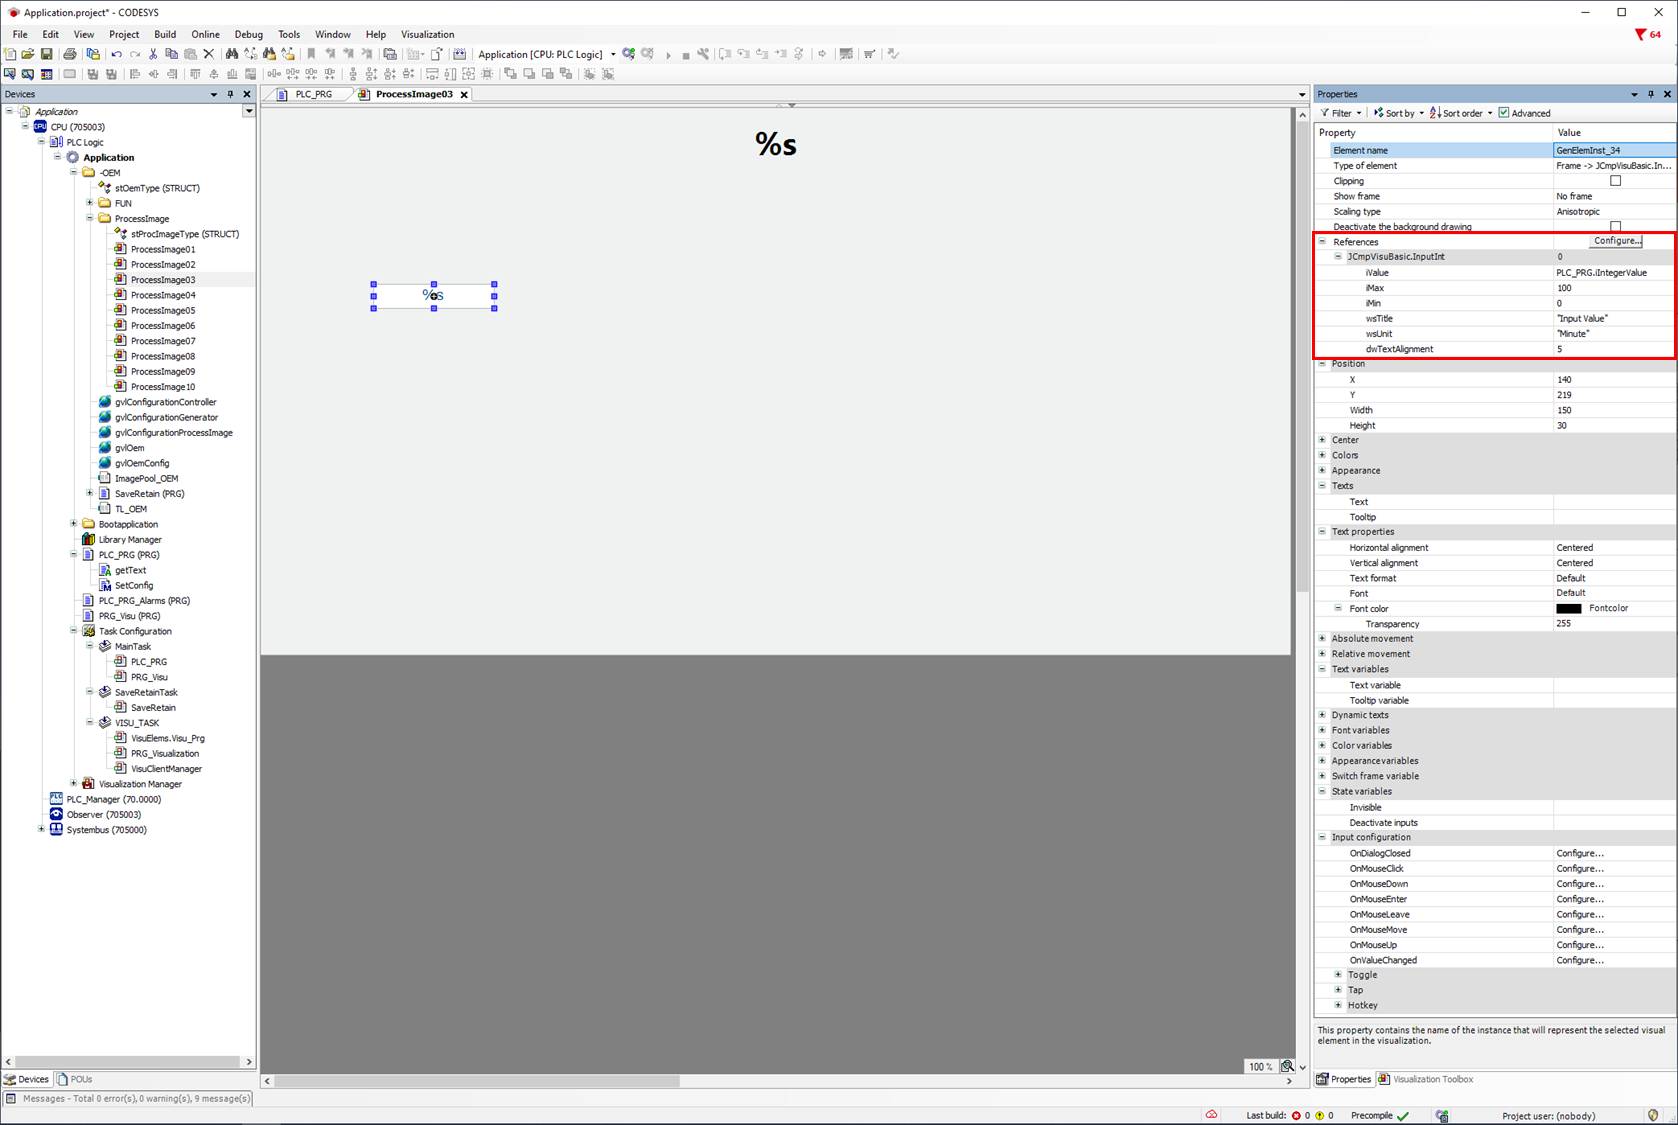1678x1125 pixels.
Task: Open the Sort by dropdown
Action: (x=1398, y=113)
